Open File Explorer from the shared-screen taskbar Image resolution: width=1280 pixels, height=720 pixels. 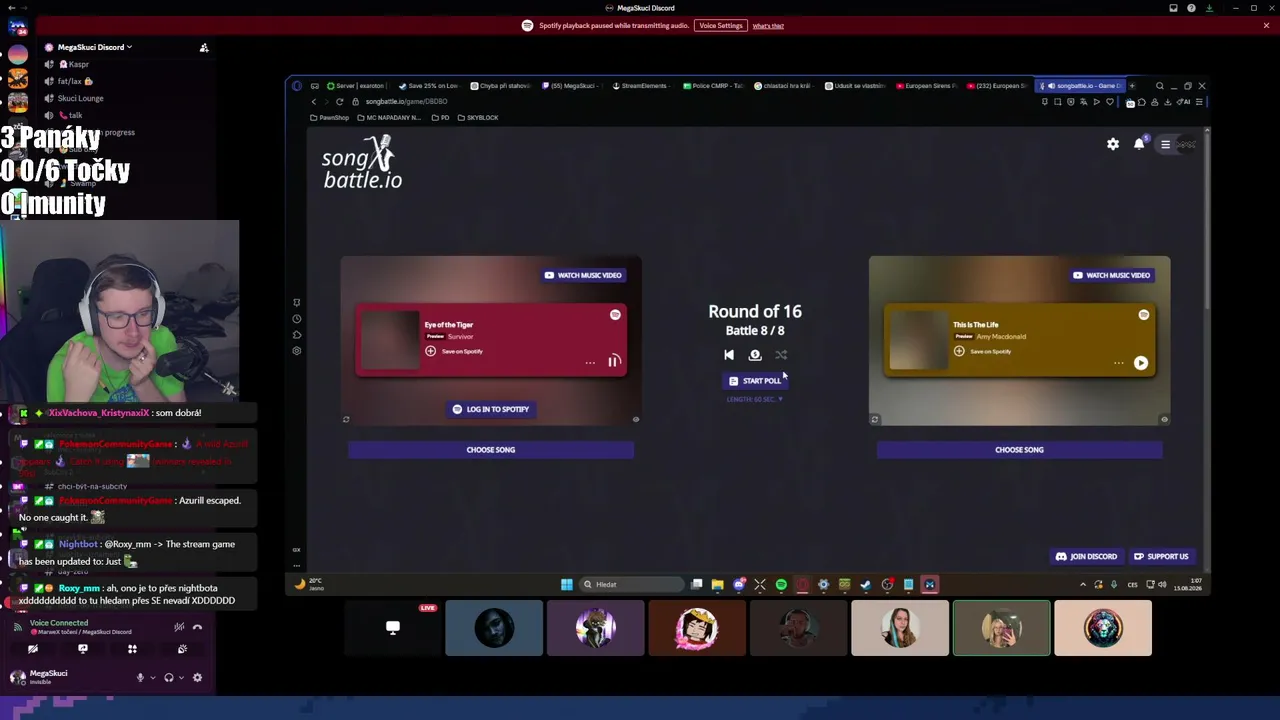pyautogui.click(x=717, y=585)
